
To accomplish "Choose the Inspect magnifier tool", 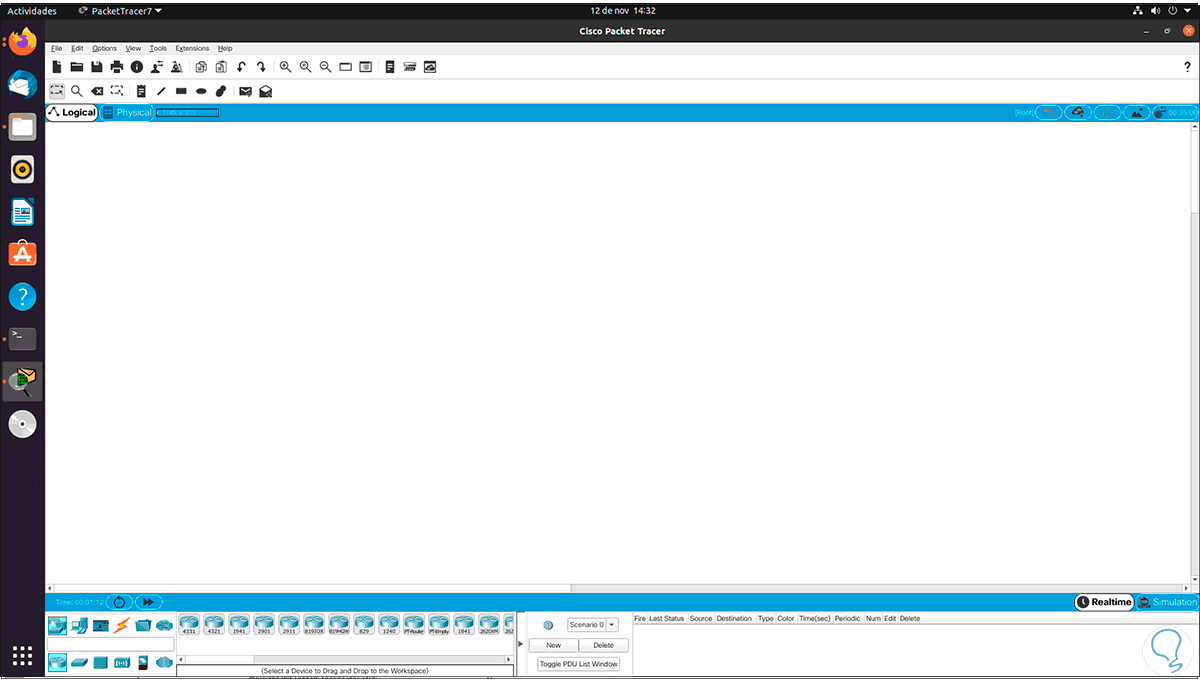I will 77,91.
